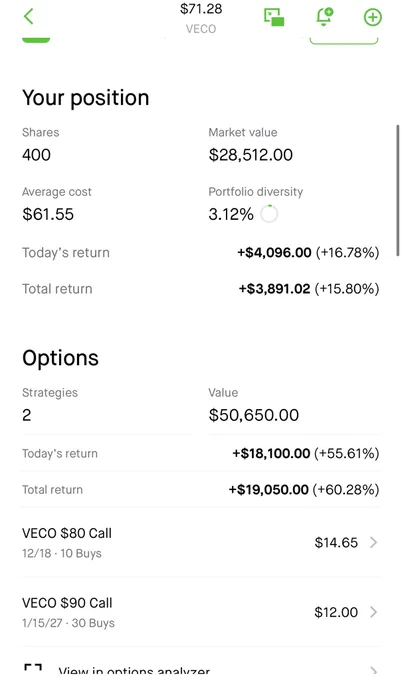Tap the plus circle add-to-list icon
Screen dimensions: 402x680
(373, 17)
